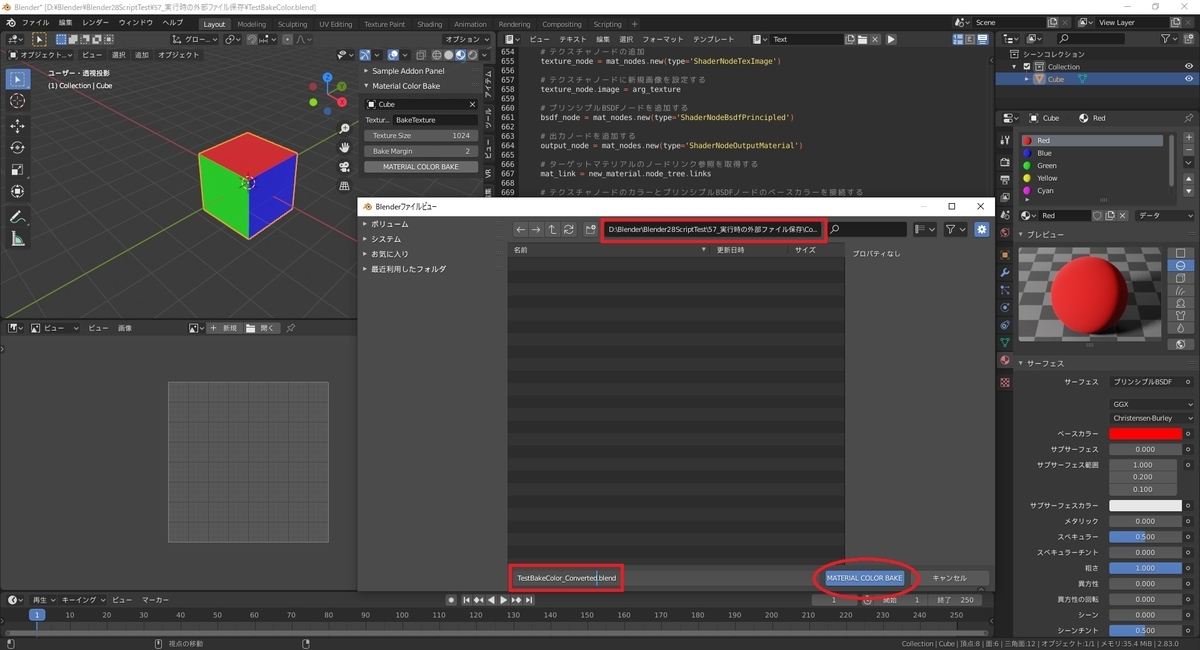
Task: Switch to the UV Editing workspace tab
Action: 336,24
